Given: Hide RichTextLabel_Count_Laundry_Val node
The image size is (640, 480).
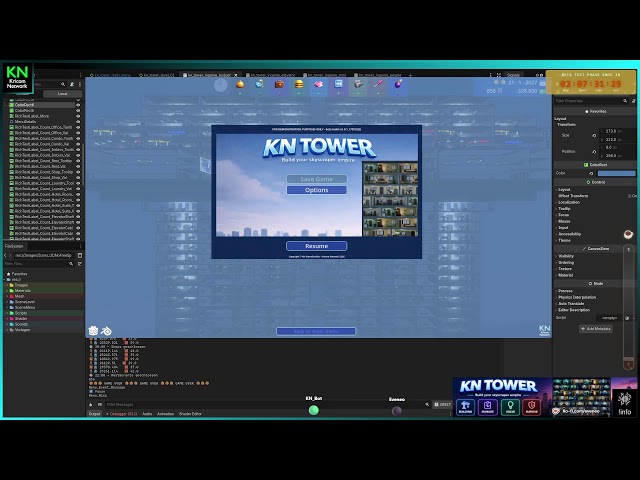Looking at the screenshot, I should pyautogui.click(x=78, y=189).
